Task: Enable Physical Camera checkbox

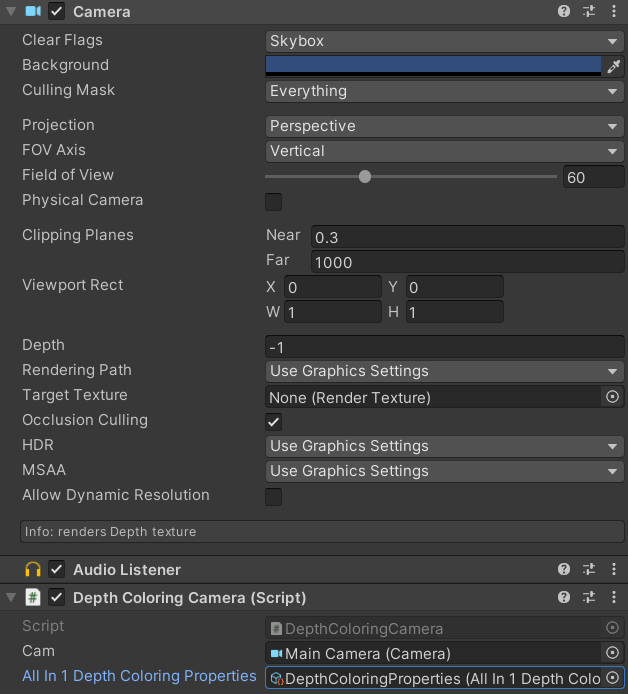Action: pyautogui.click(x=274, y=202)
